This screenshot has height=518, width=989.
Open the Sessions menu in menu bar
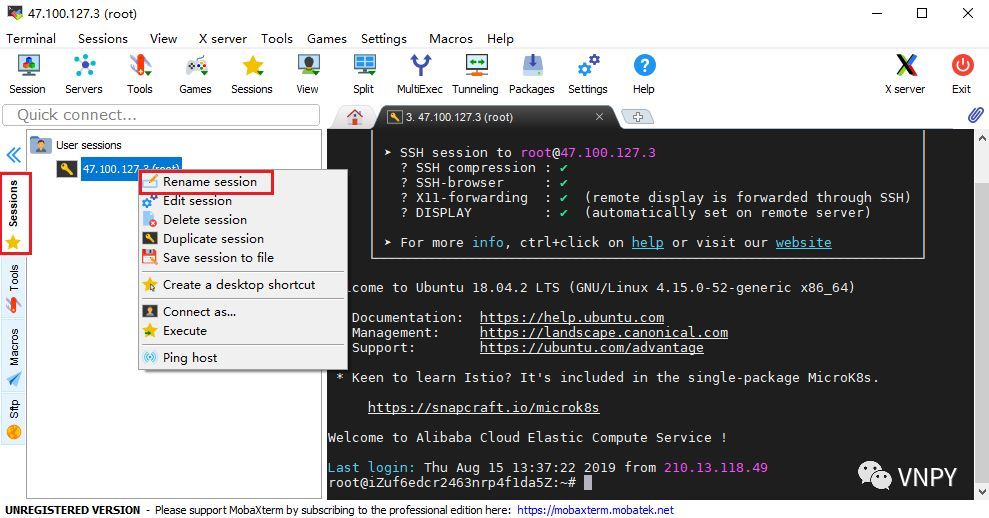(103, 38)
